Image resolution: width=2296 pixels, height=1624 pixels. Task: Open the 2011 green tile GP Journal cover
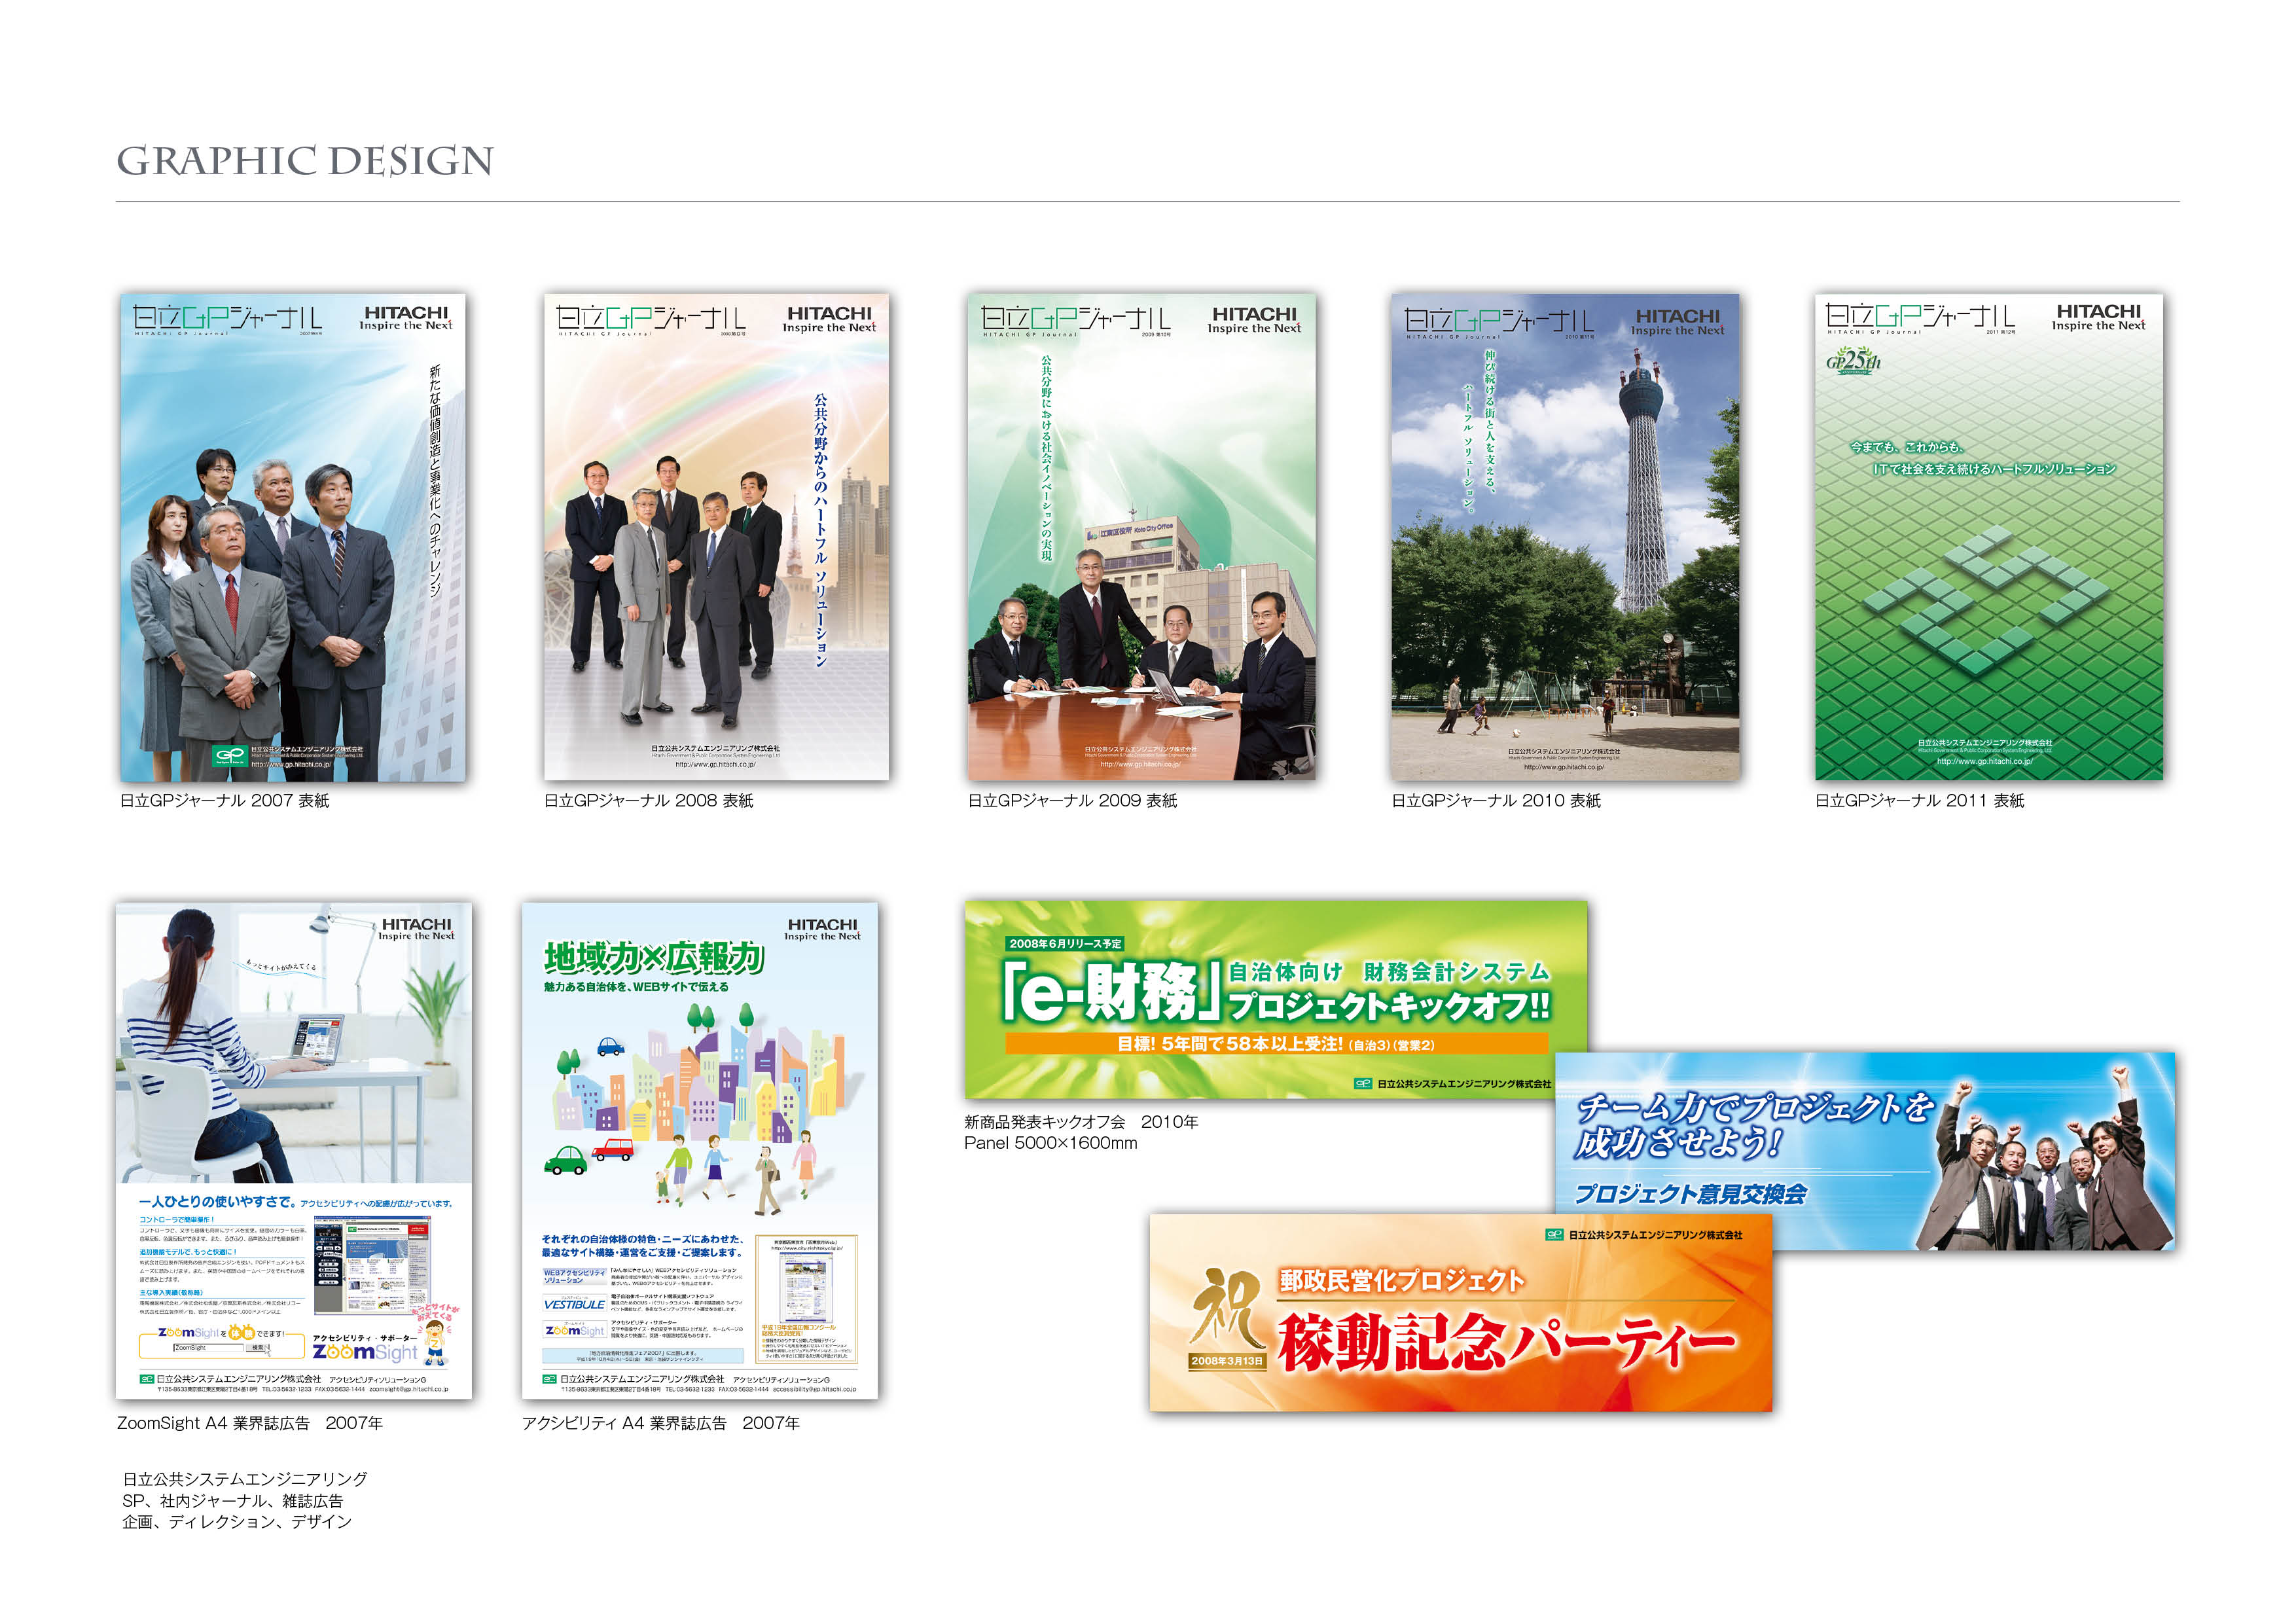click(x=1989, y=536)
